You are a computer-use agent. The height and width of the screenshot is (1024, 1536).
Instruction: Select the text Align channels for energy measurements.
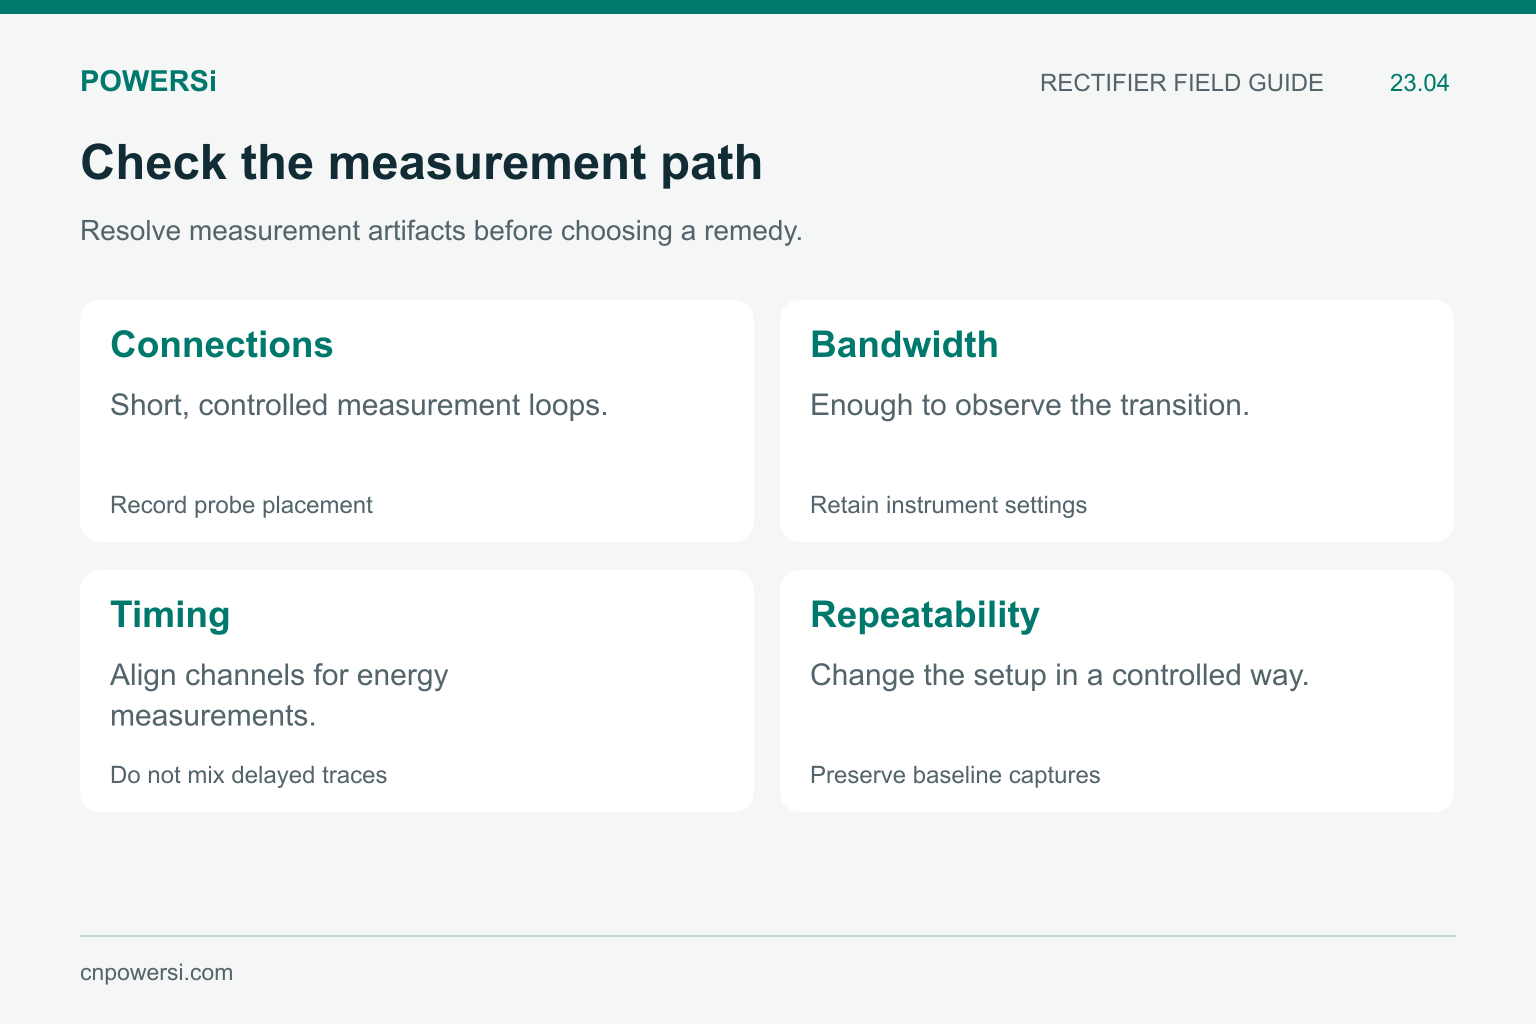pyautogui.click(x=279, y=695)
